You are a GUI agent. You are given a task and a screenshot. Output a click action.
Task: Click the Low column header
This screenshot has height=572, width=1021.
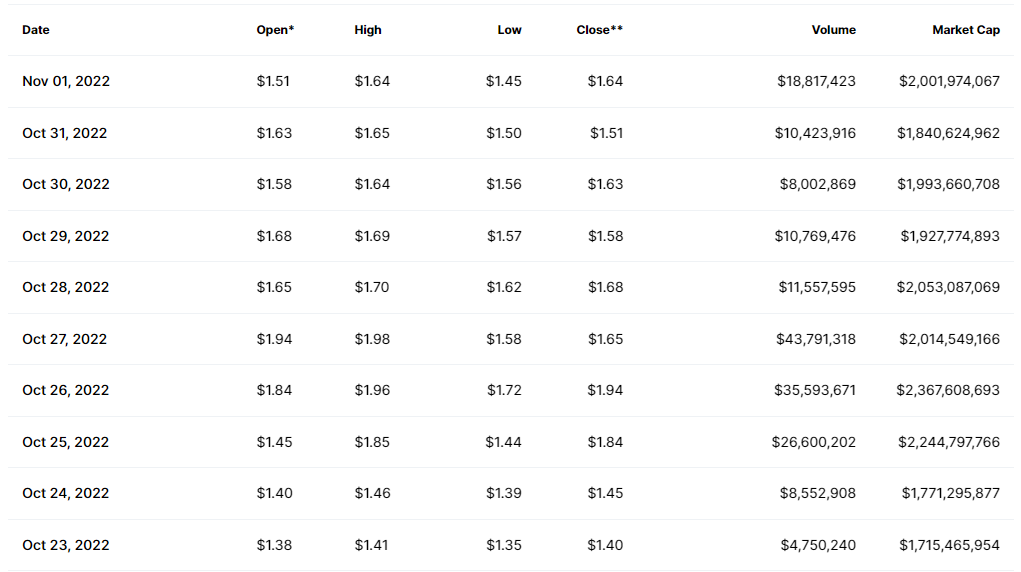(509, 30)
